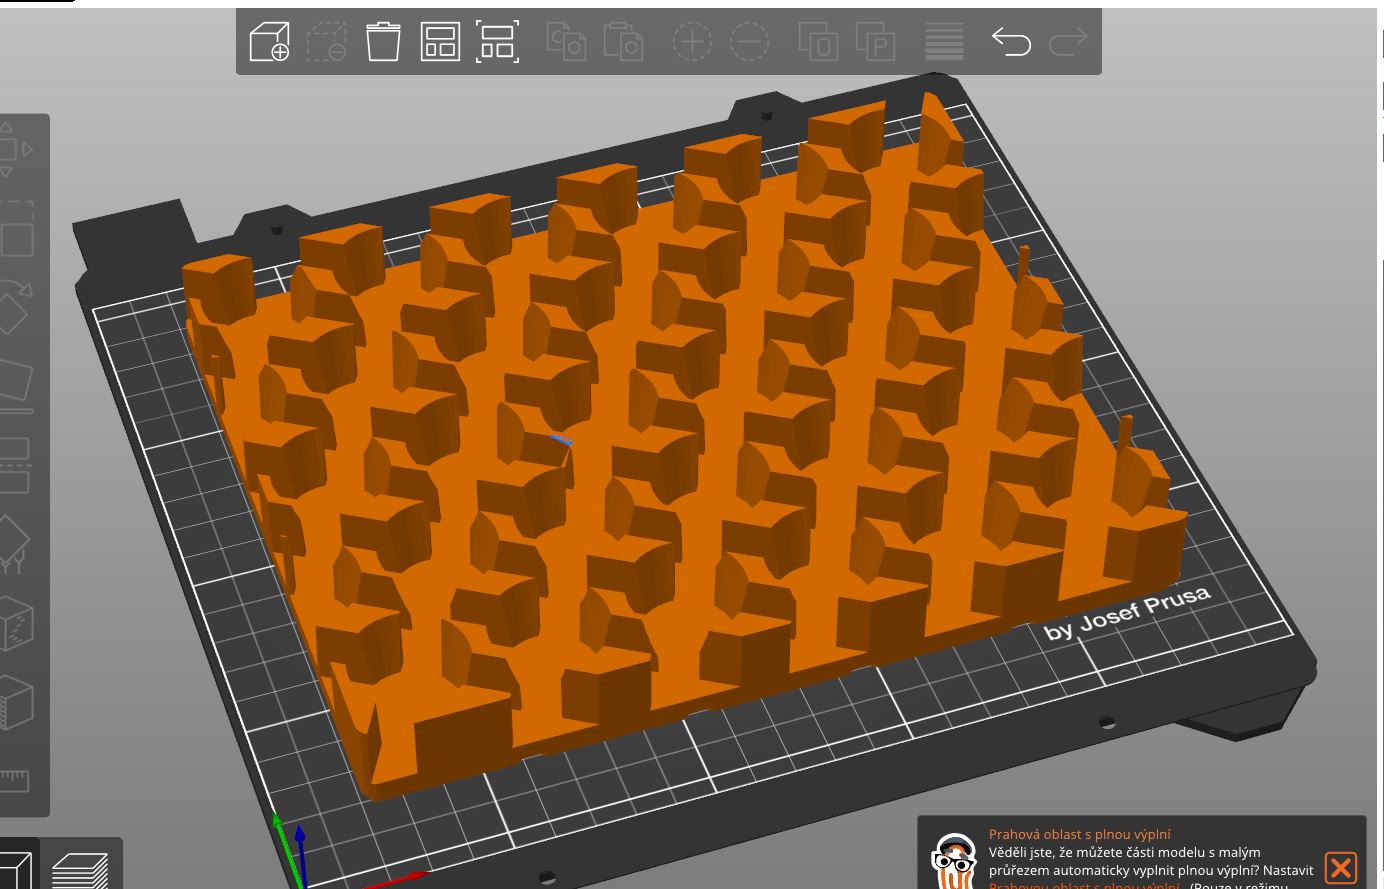1384x889 pixels.
Task: Open the variable layer height tool
Action: tap(944, 42)
